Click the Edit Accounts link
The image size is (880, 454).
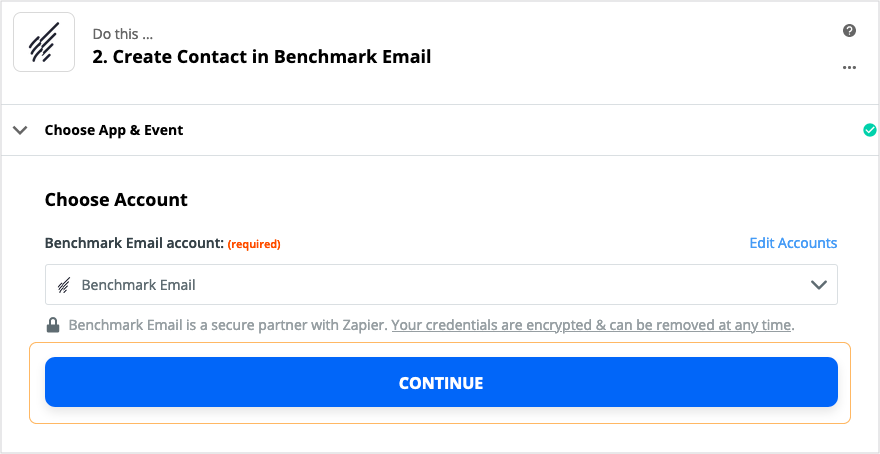[x=793, y=243]
